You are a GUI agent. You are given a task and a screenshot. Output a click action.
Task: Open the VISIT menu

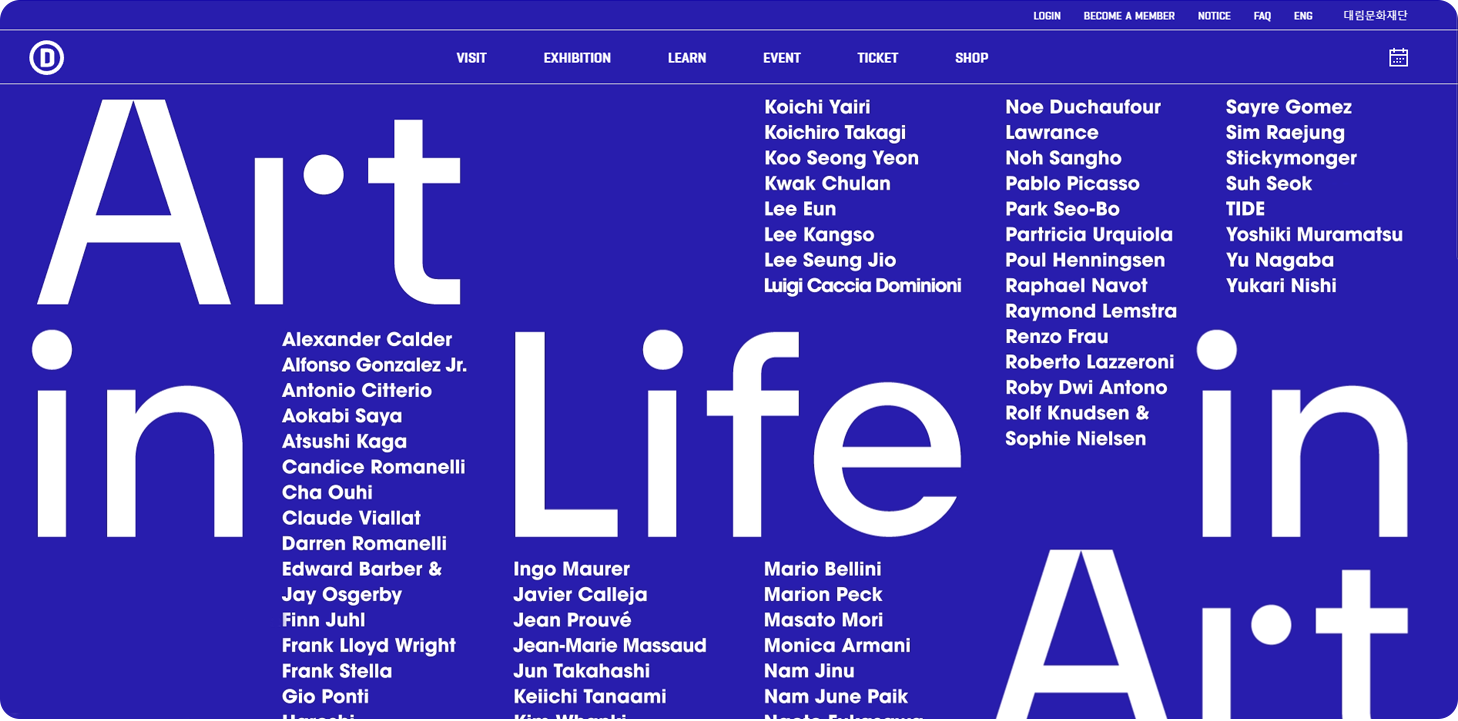pyautogui.click(x=471, y=58)
